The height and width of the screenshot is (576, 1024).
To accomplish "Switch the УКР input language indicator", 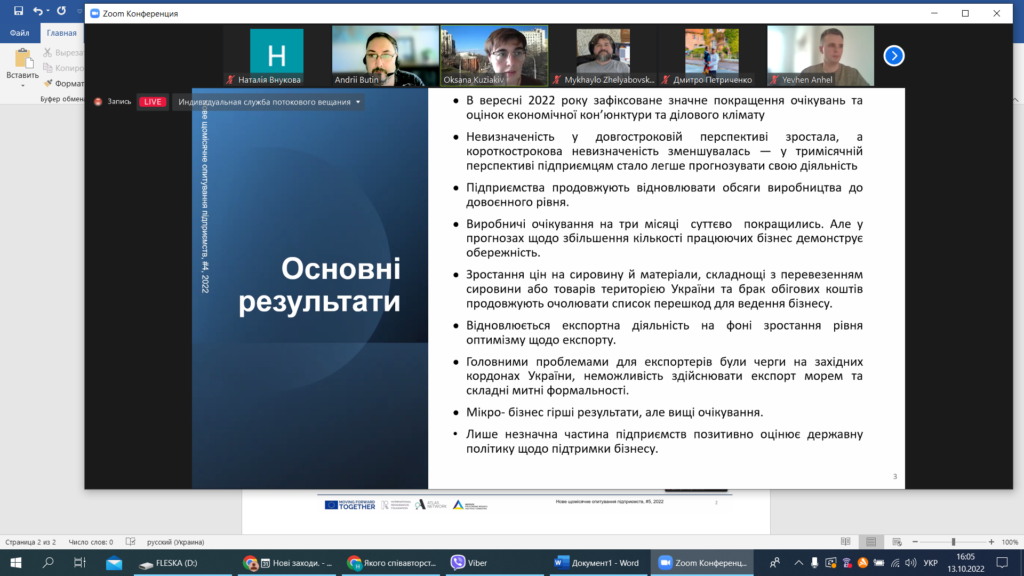I will [930, 562].
